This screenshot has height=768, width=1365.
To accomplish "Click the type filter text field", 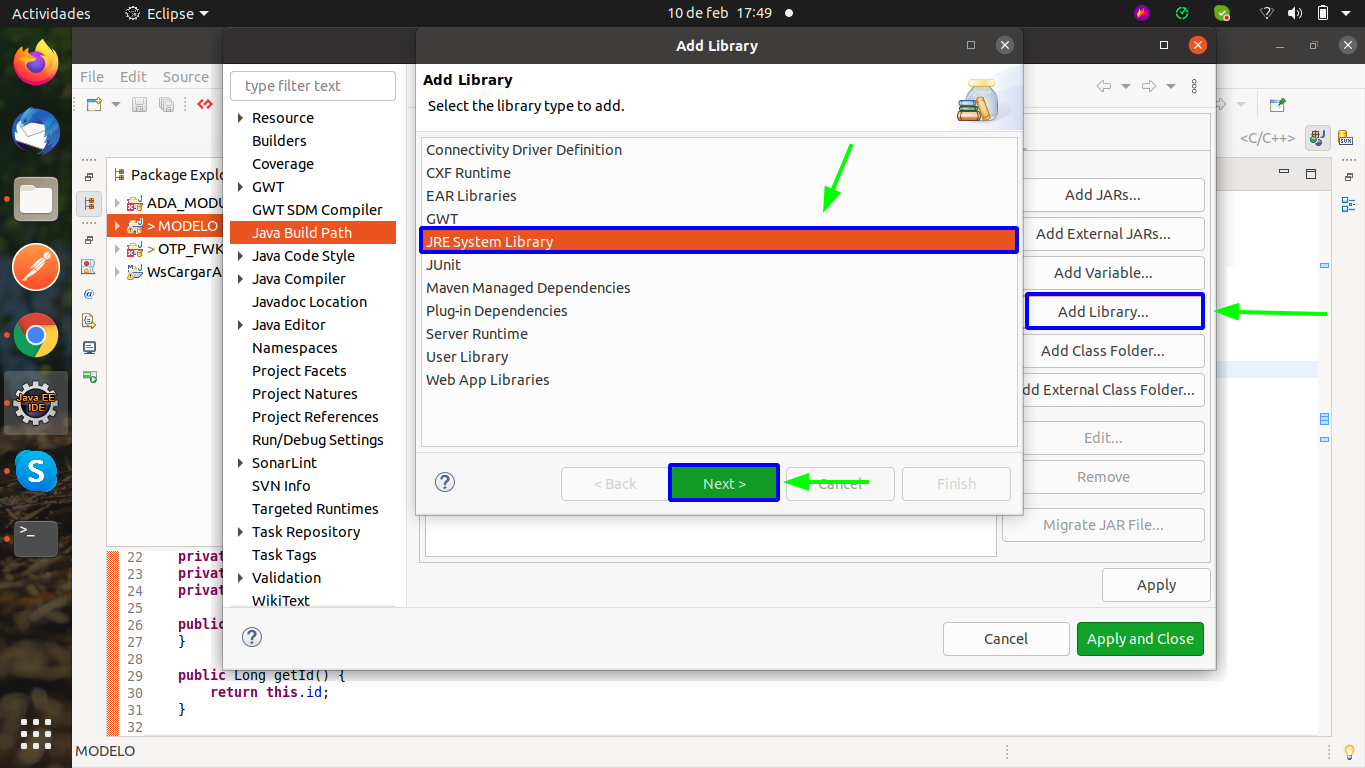I will pos(312,86).
